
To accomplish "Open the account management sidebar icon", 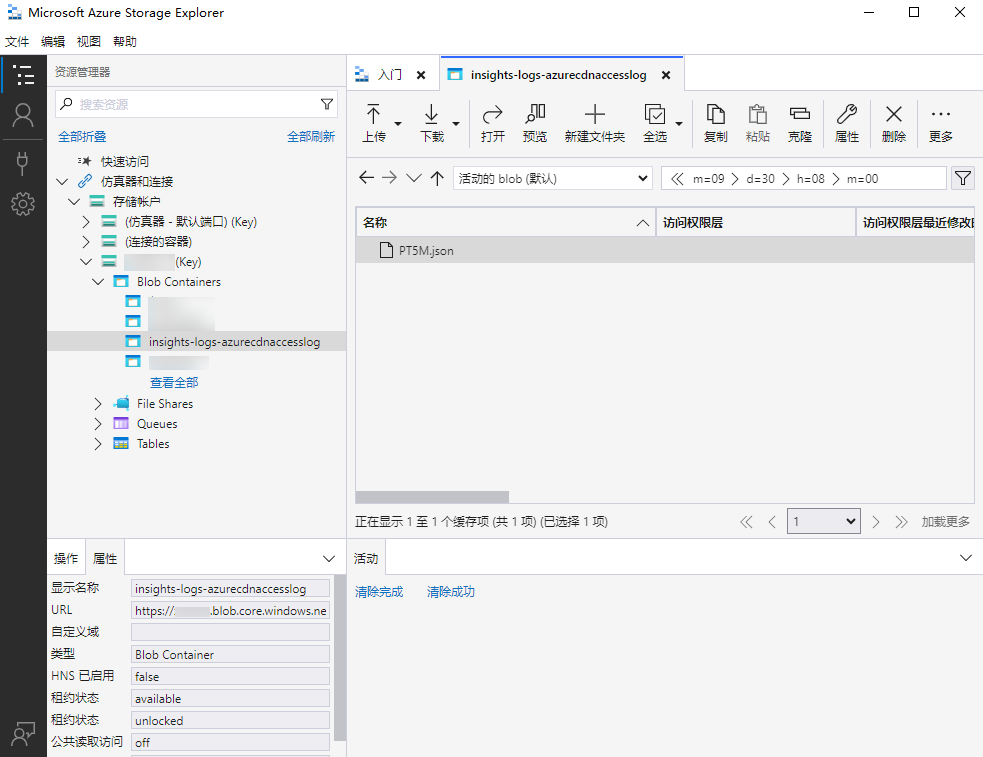I will point(23,115).
